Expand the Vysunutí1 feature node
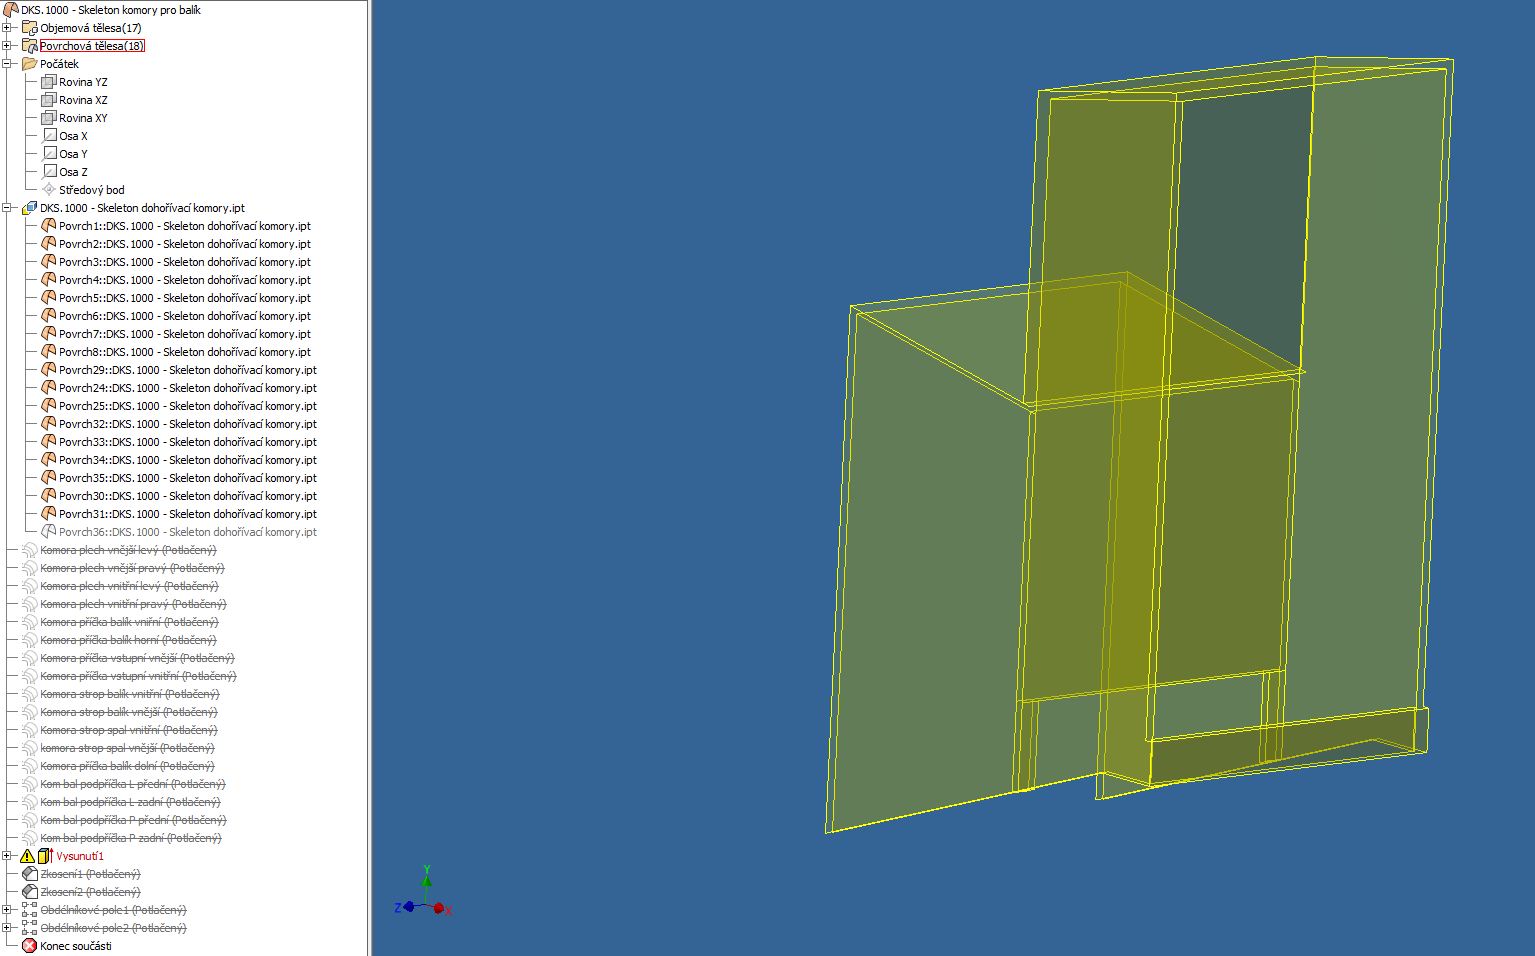The width and height of the screenshot is (1535, 956). point(7,856)
